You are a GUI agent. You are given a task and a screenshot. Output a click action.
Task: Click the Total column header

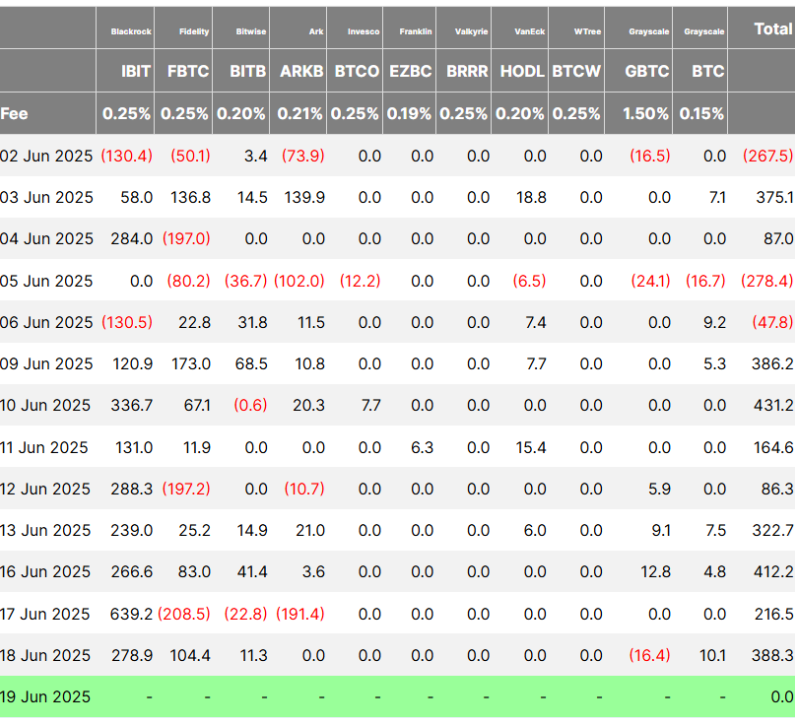point(773,29)
